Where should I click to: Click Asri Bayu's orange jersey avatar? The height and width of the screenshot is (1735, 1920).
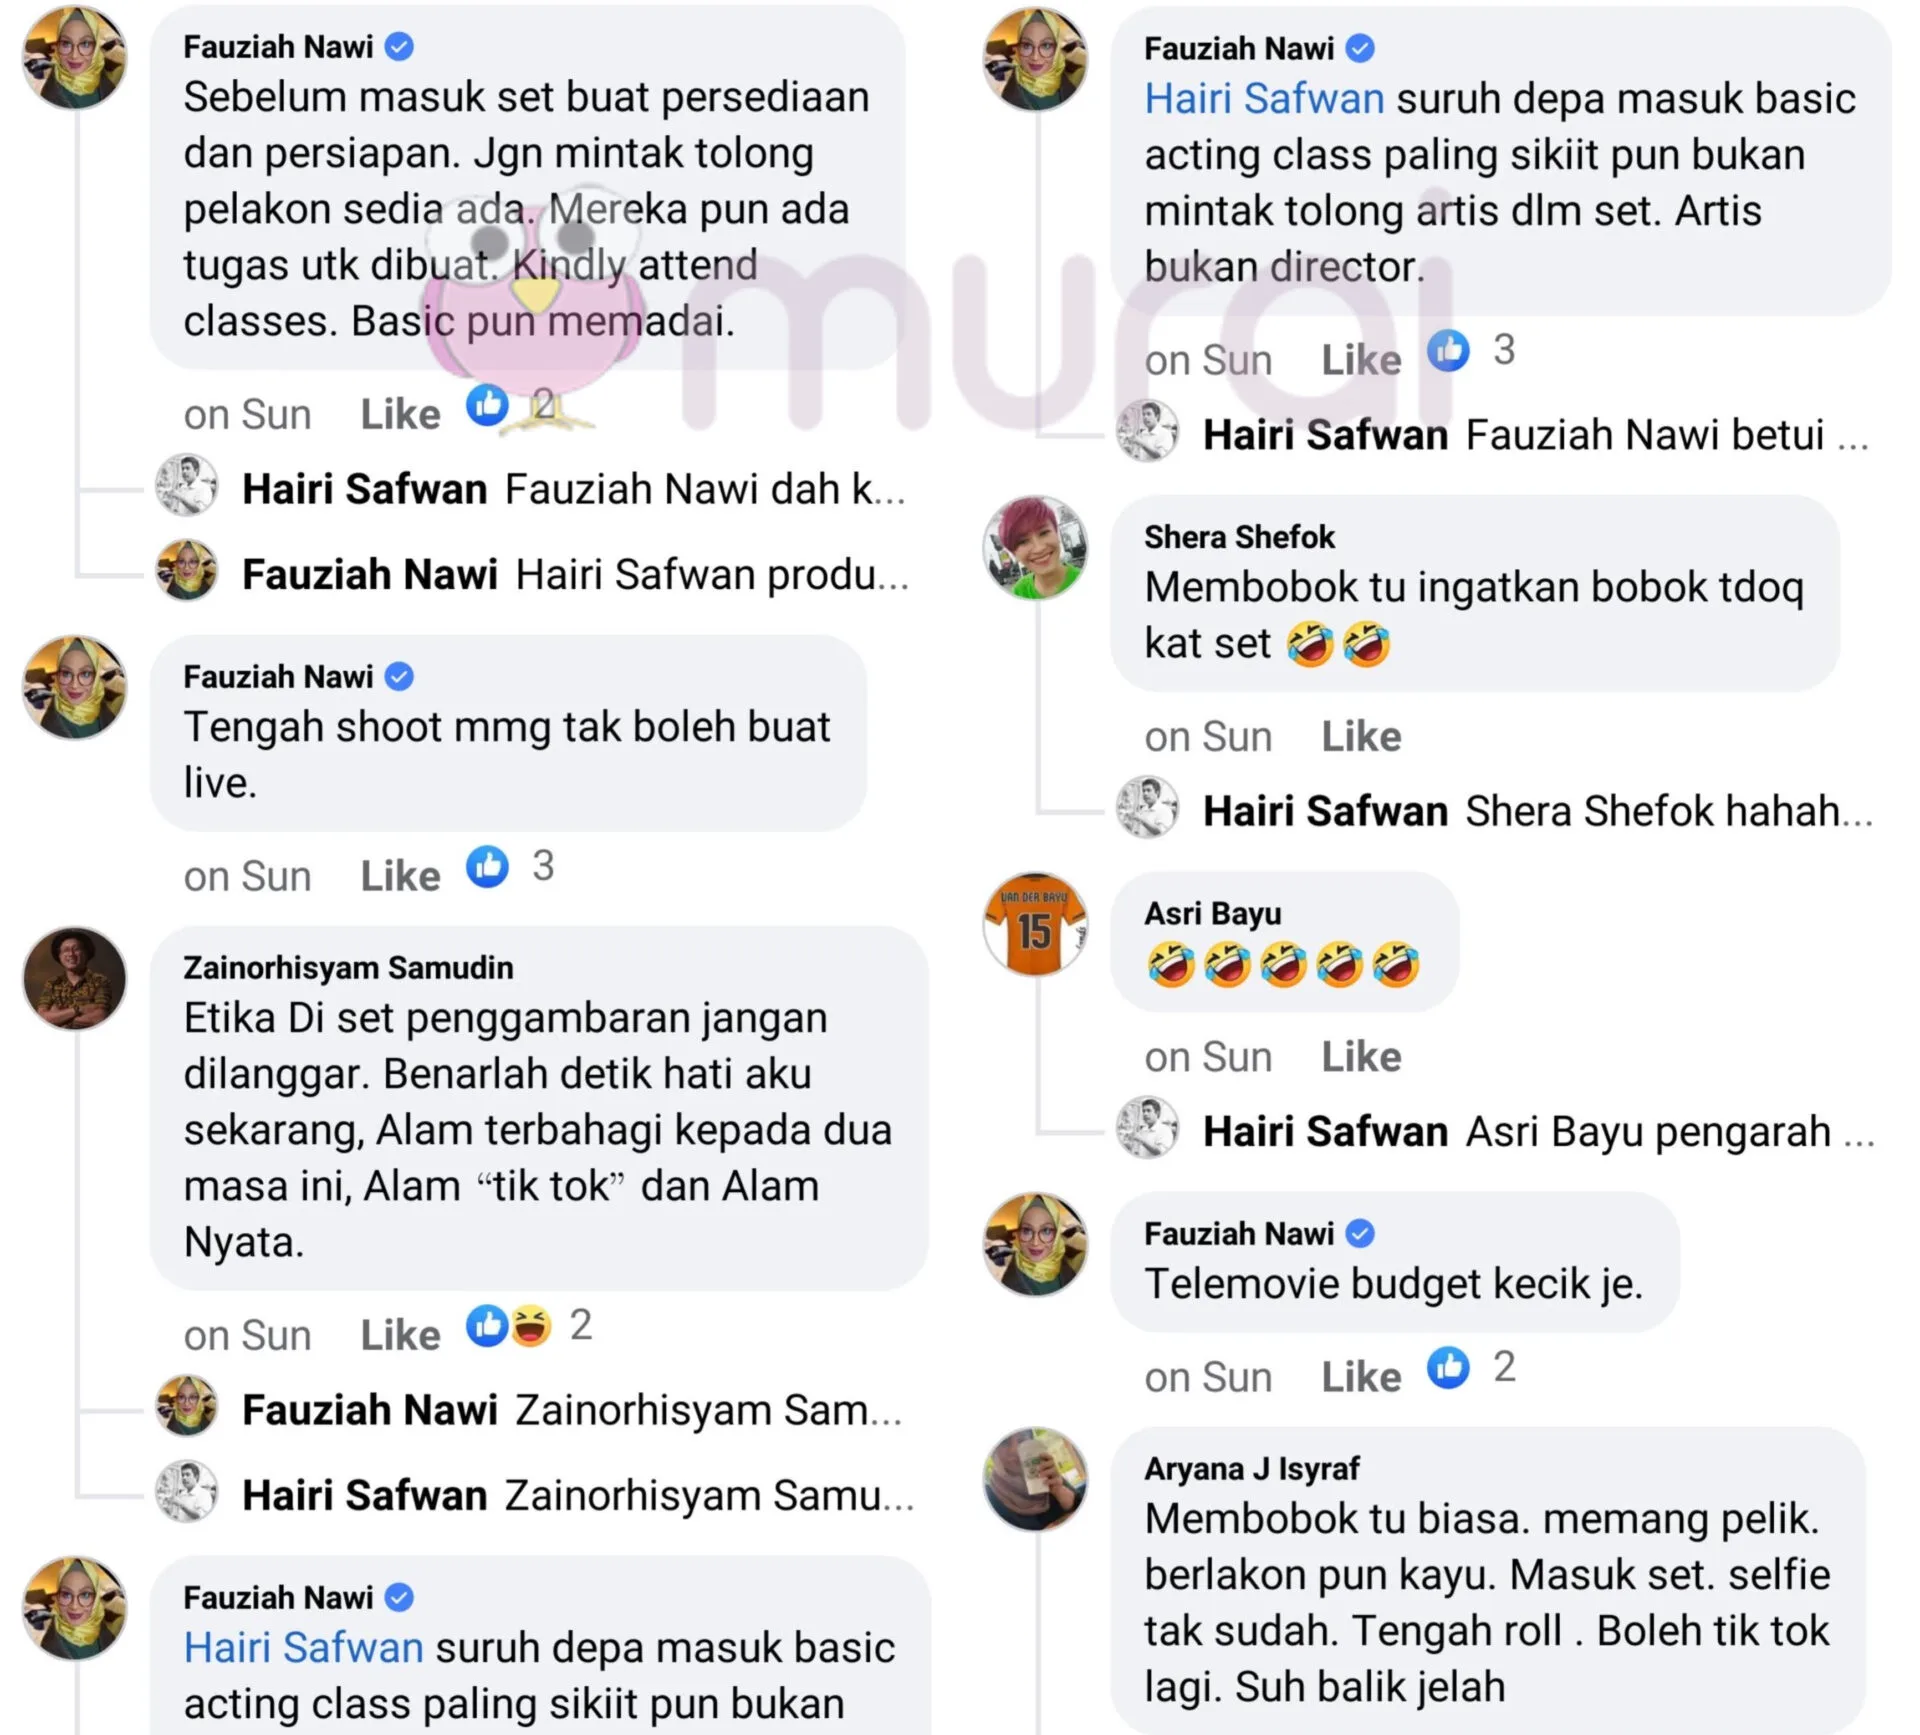[1035, 925]
